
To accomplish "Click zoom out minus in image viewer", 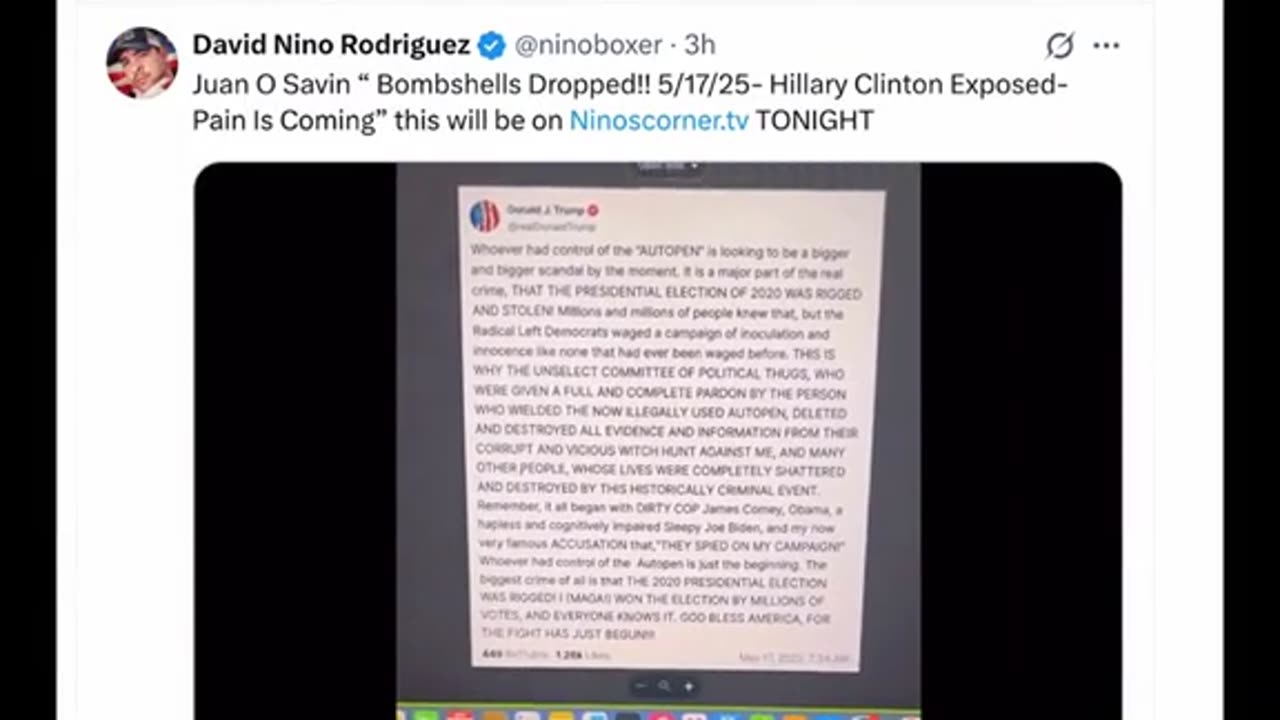I will 641,686.
